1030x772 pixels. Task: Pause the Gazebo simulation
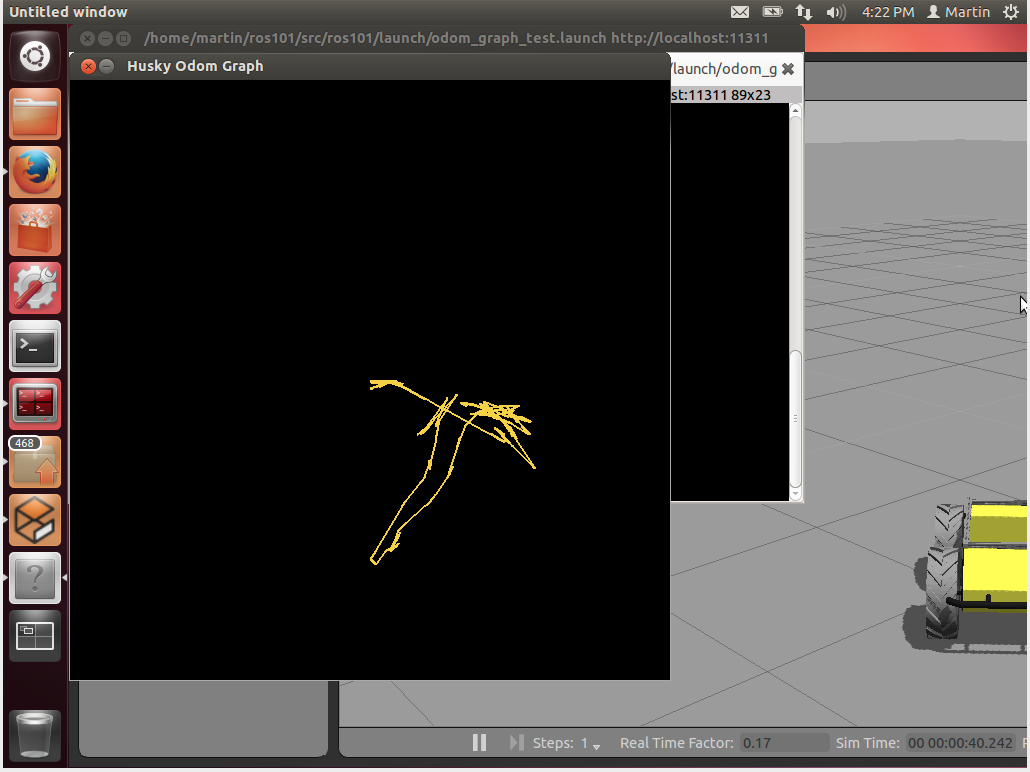point(479,743)
